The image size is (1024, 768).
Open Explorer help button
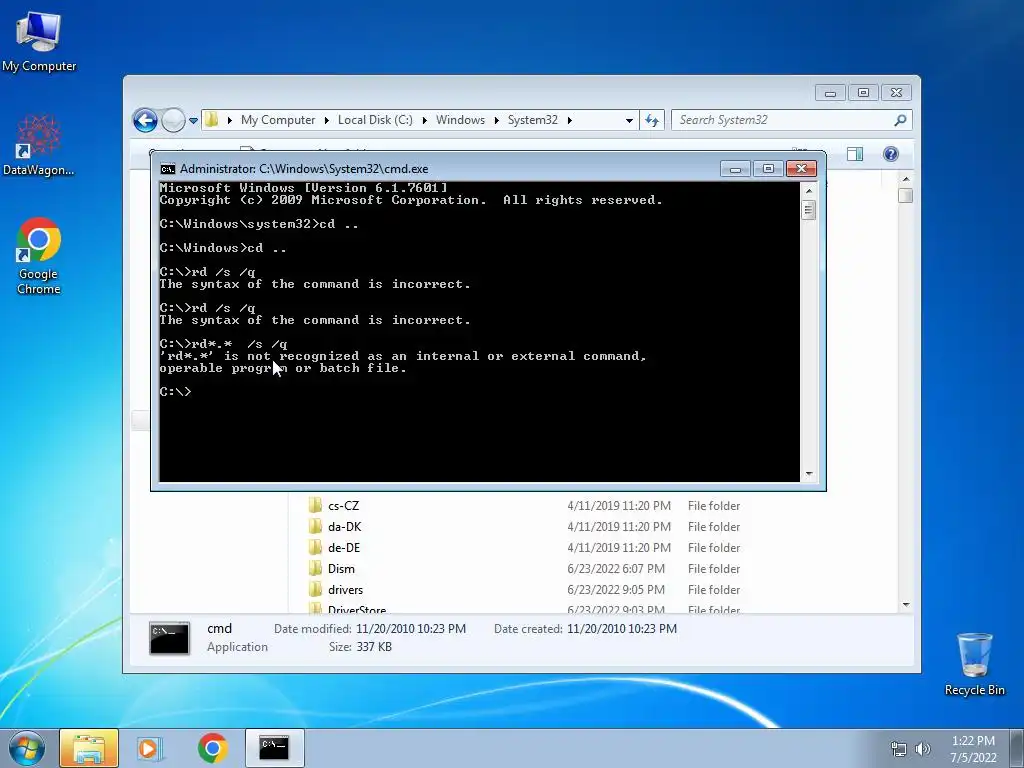click(891, 154)
